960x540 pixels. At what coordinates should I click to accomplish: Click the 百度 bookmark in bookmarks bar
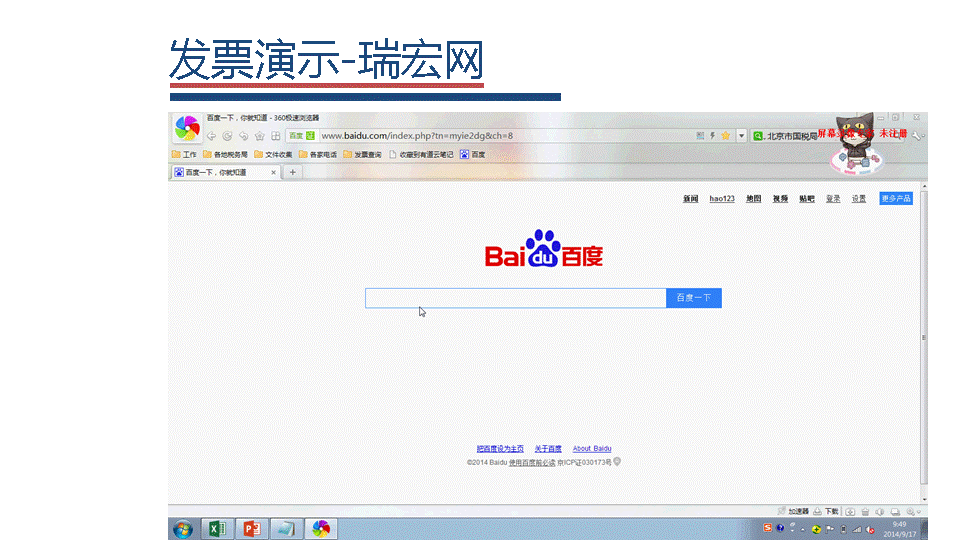pos(473,155)
